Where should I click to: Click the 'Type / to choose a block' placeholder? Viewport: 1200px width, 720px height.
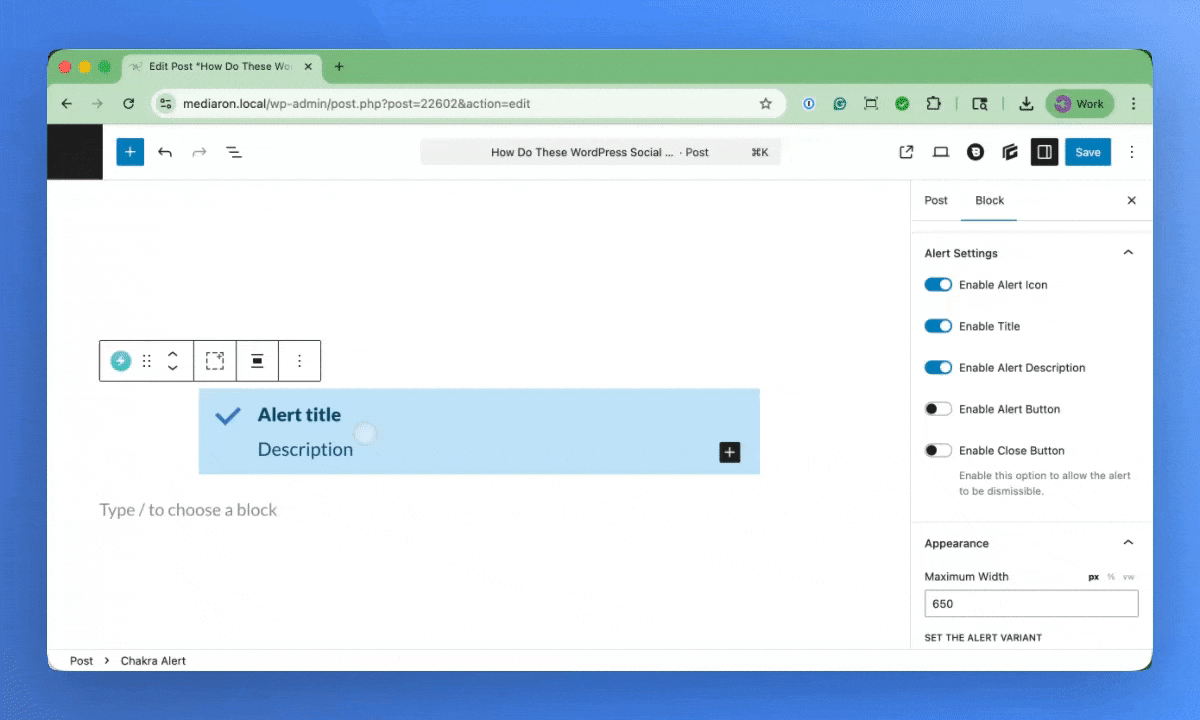[x=188, y=510]
